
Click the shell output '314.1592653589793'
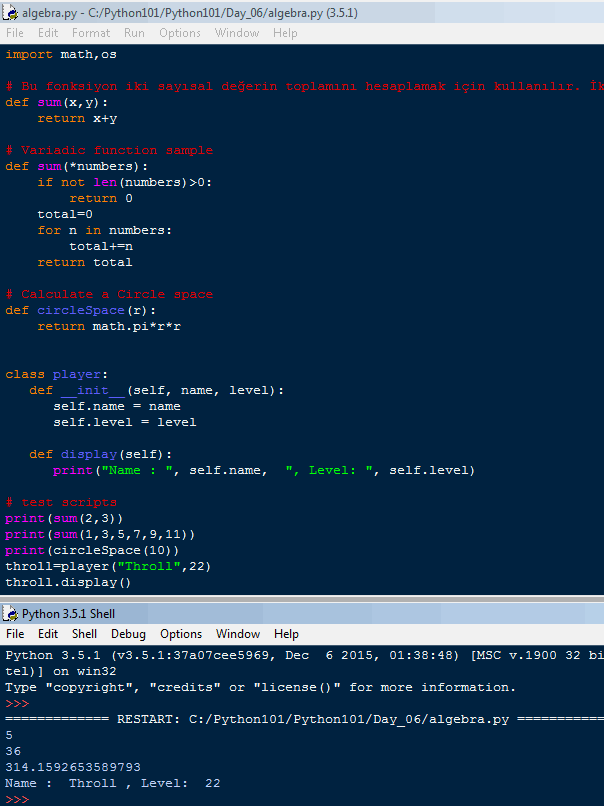[x=73, y=767]
